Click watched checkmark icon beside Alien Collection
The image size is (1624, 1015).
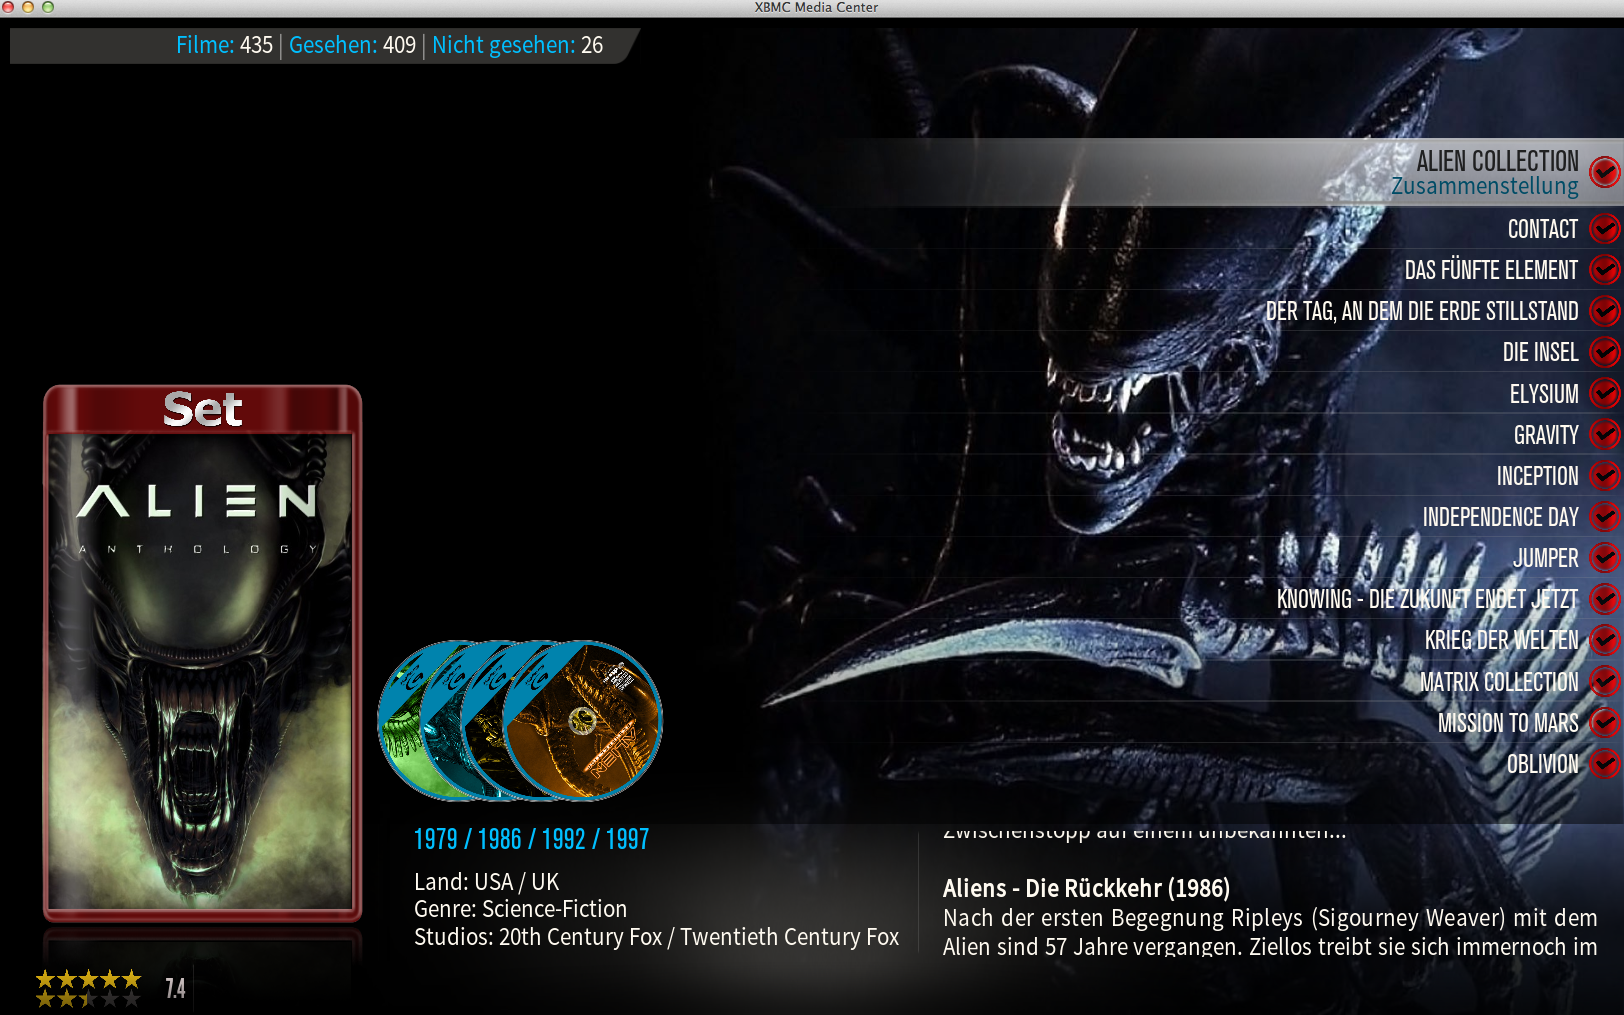pyautogui.click(x=1604, y=172)
